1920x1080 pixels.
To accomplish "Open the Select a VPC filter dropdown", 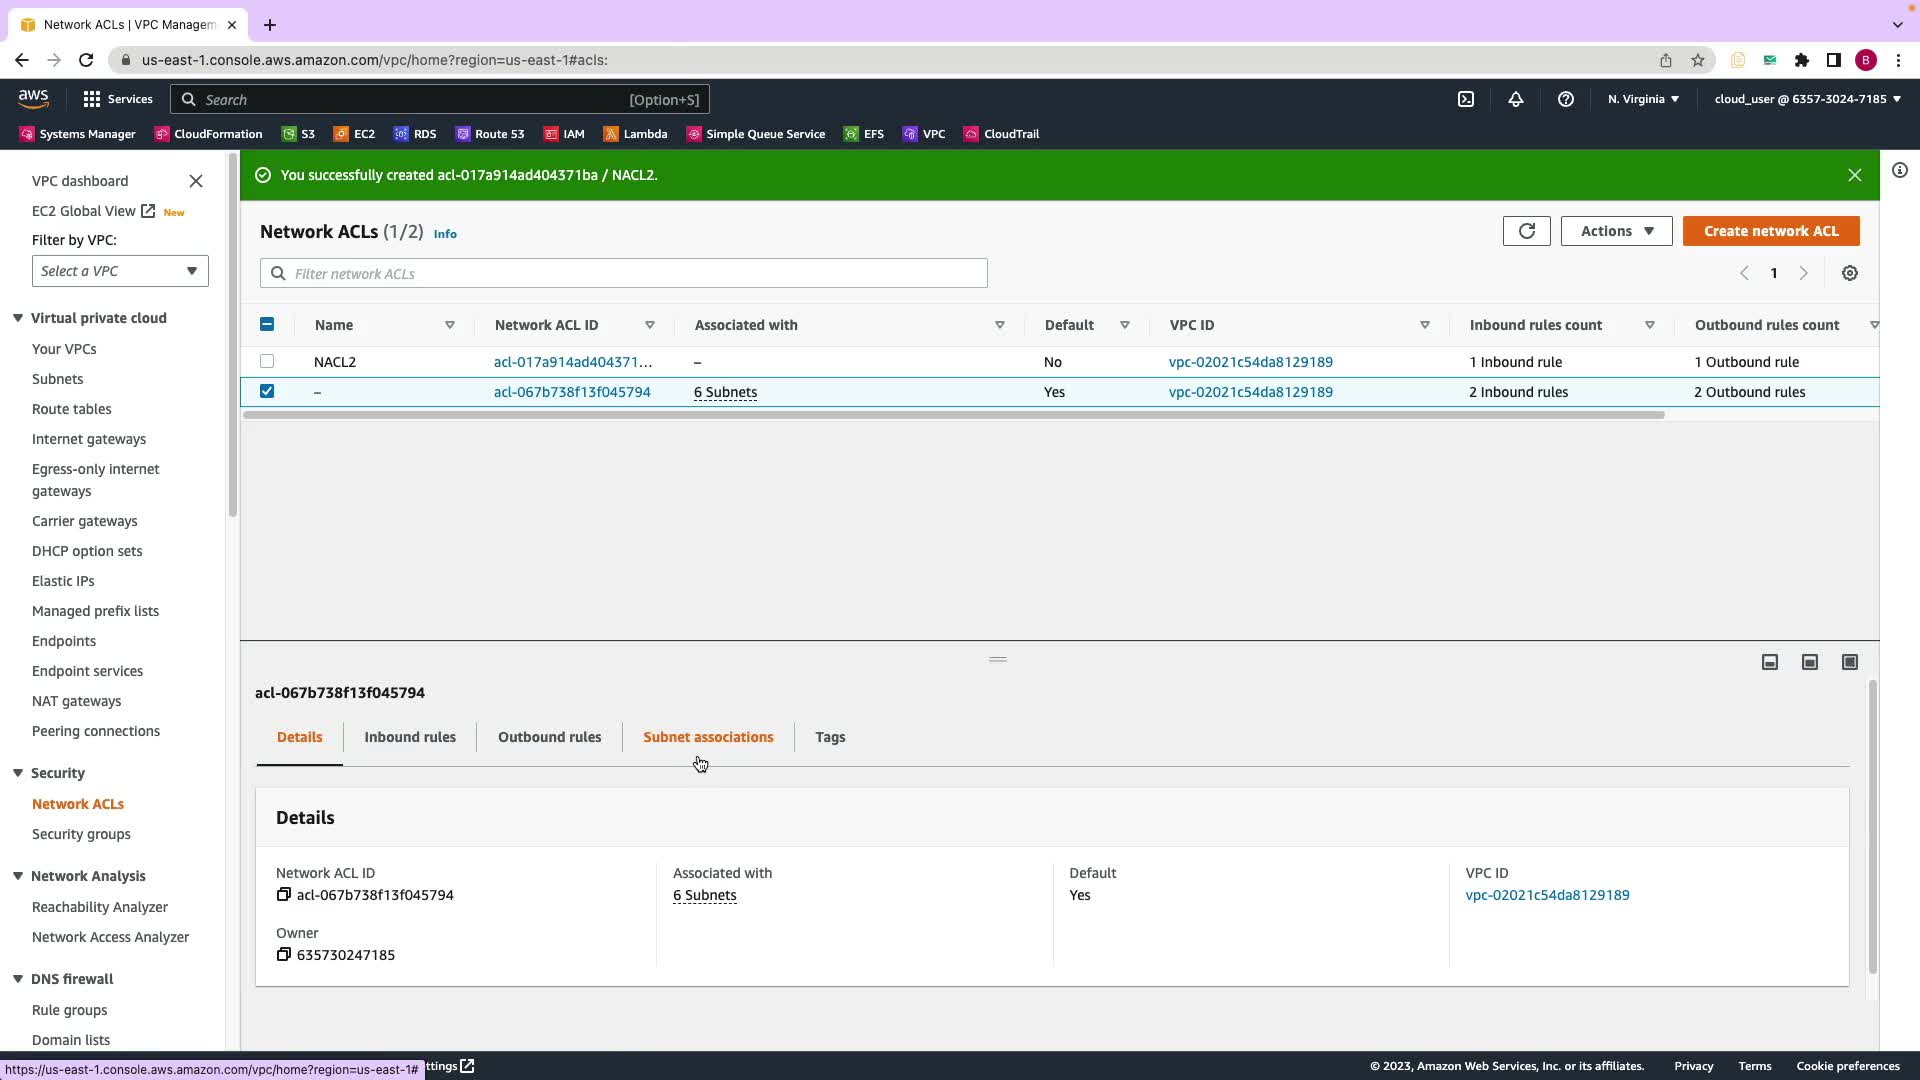I will tap(120, 271).
